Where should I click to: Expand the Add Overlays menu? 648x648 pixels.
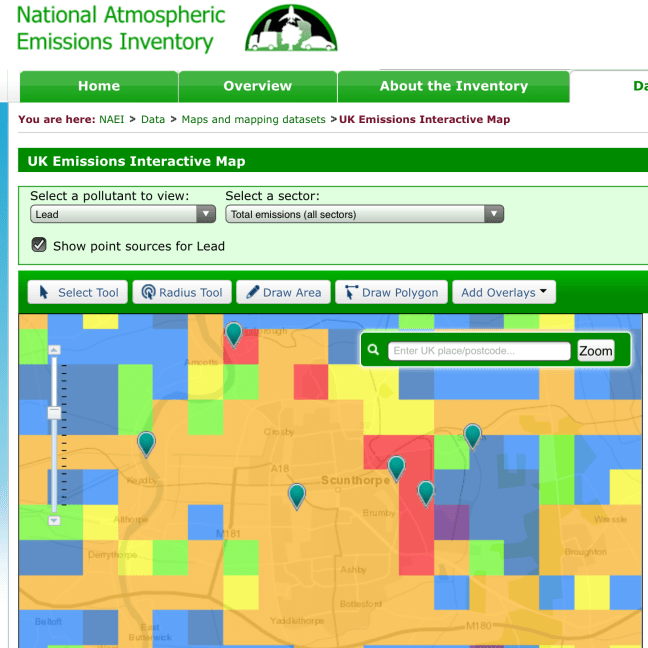coord(504,292)
